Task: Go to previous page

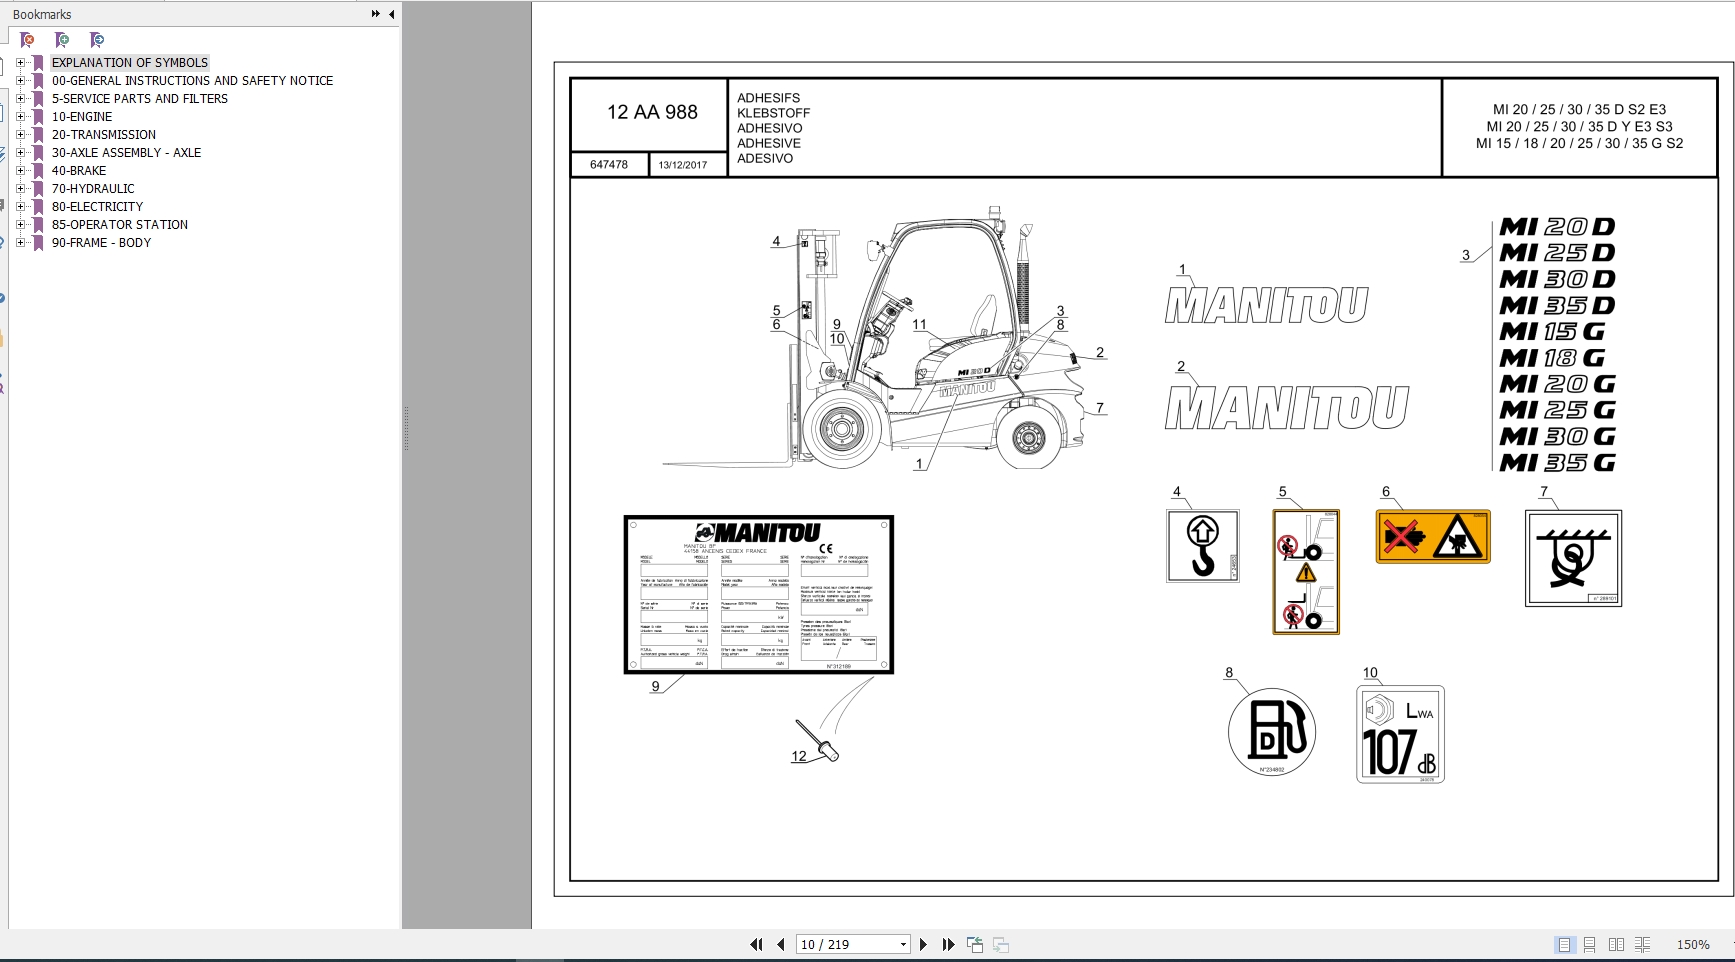Action: click(781, 944)
